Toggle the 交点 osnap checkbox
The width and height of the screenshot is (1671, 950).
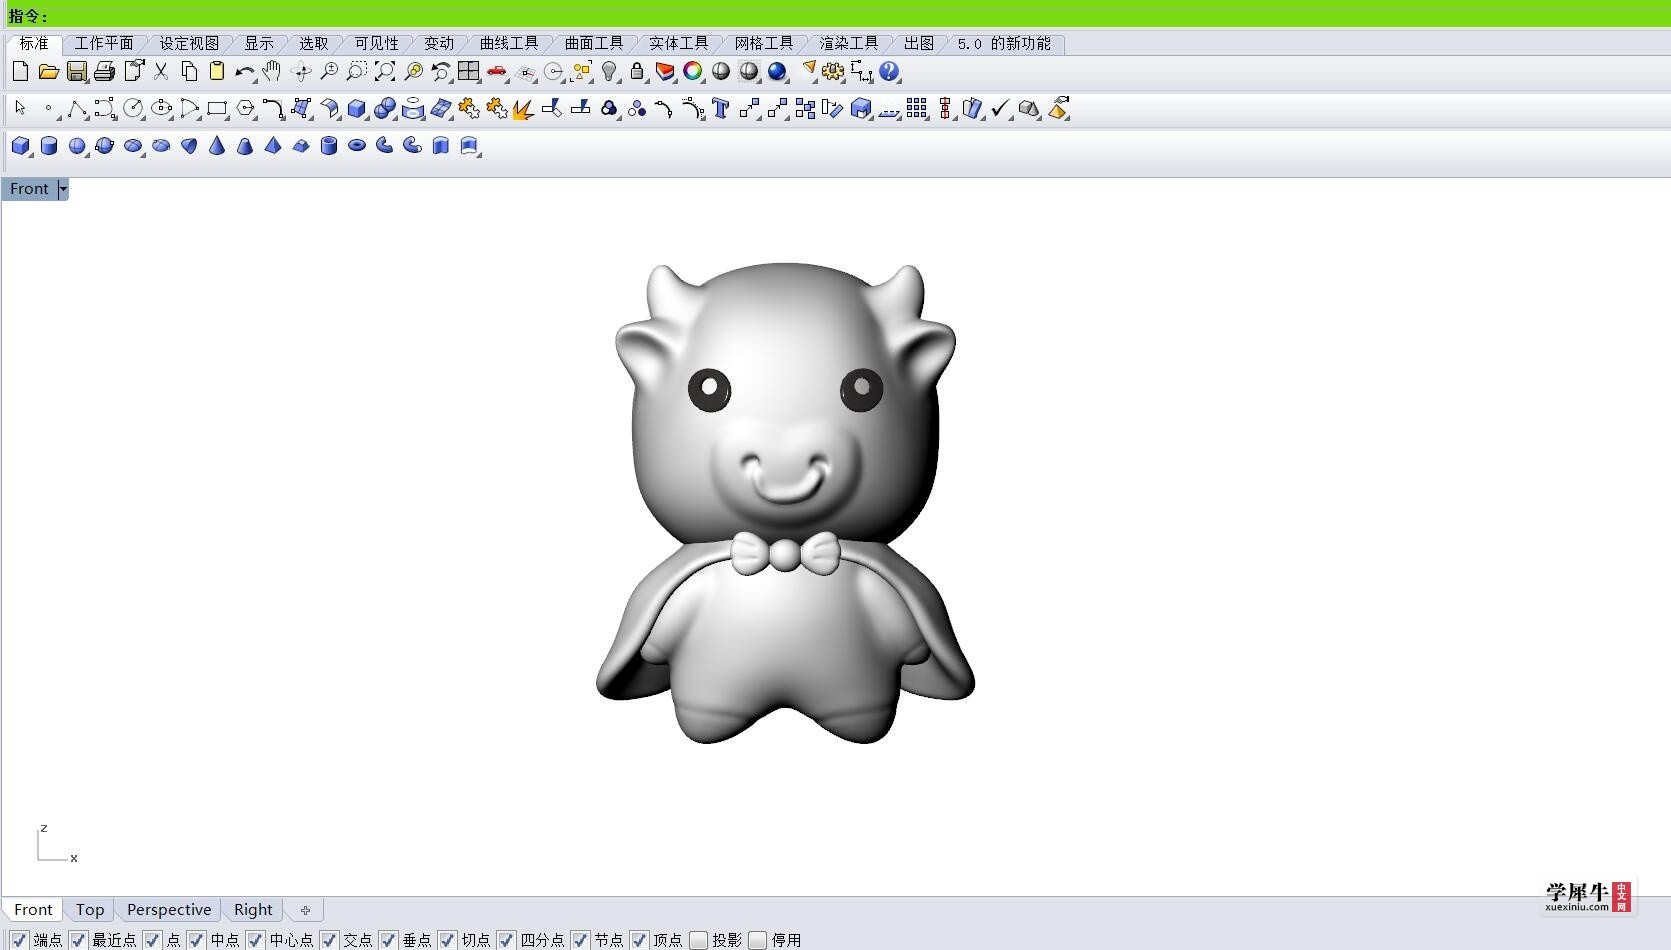click(x=329, y=940)
